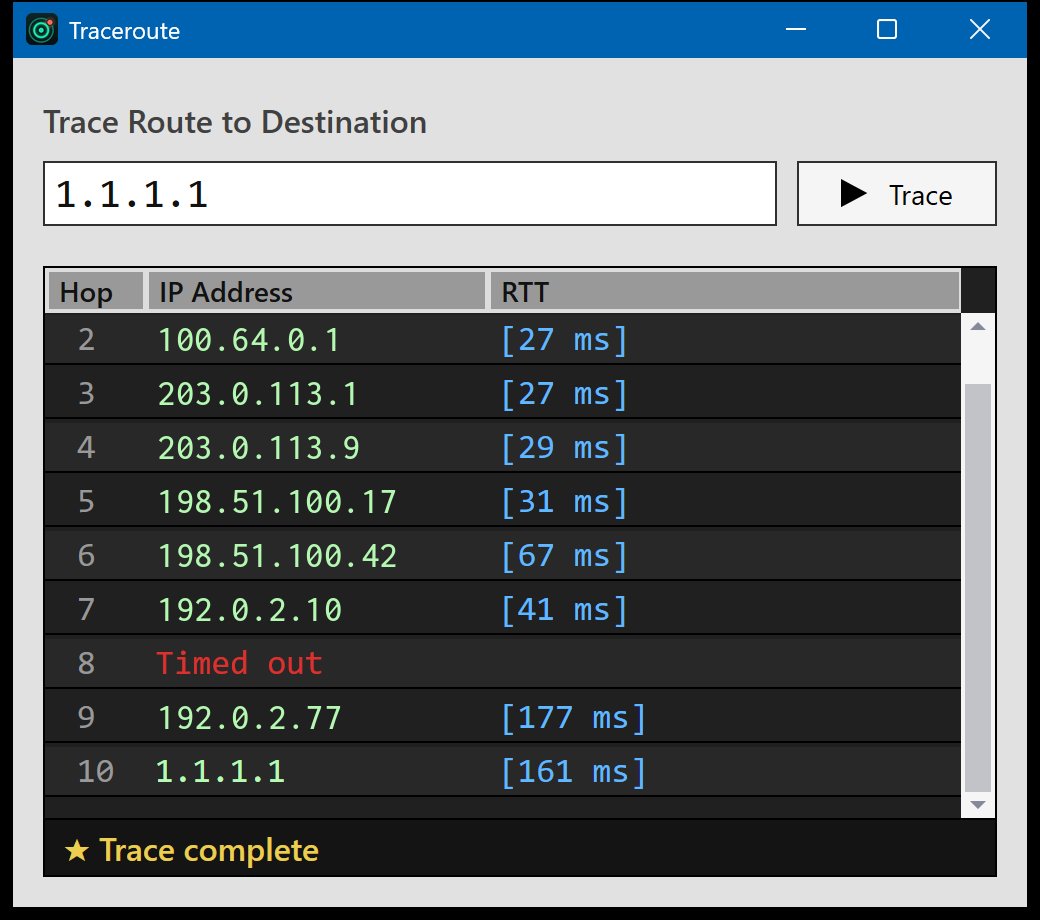The height and width of the screenshot is (920, 1040).
Task: Click the scrollbar down arrow
Action: point(977,805)
